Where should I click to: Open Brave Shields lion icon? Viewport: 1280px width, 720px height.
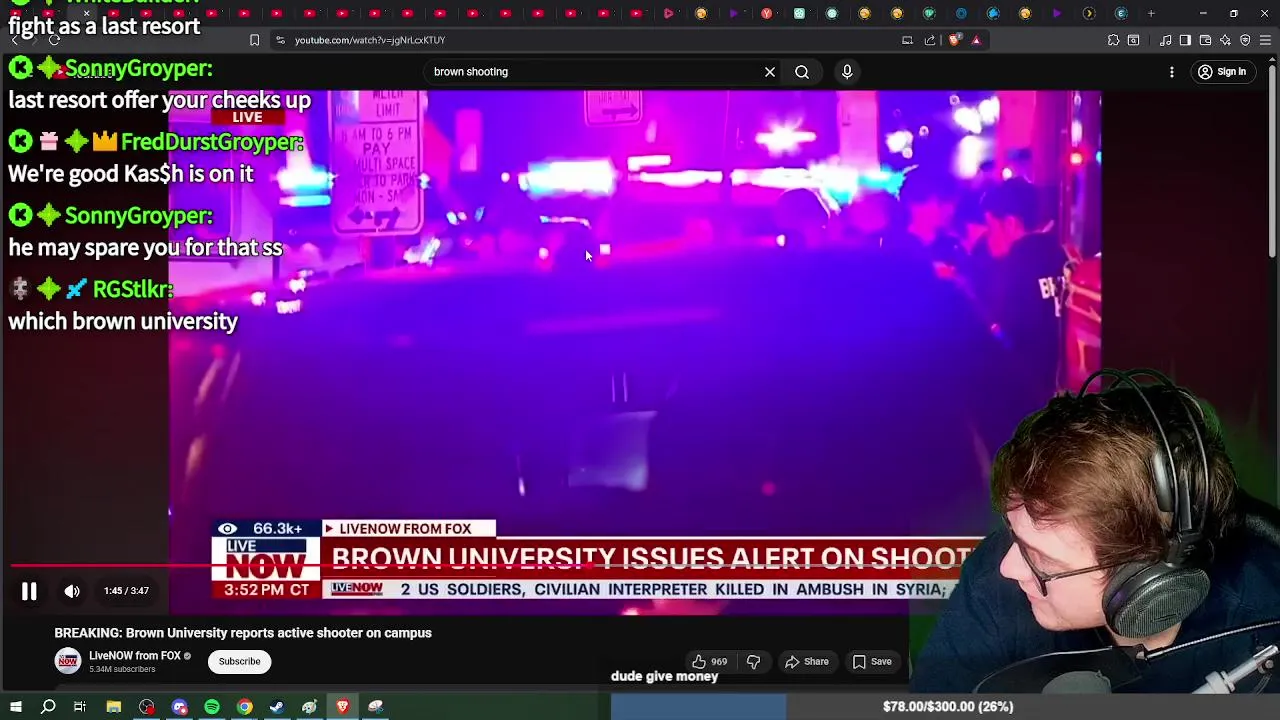point(955,40)
